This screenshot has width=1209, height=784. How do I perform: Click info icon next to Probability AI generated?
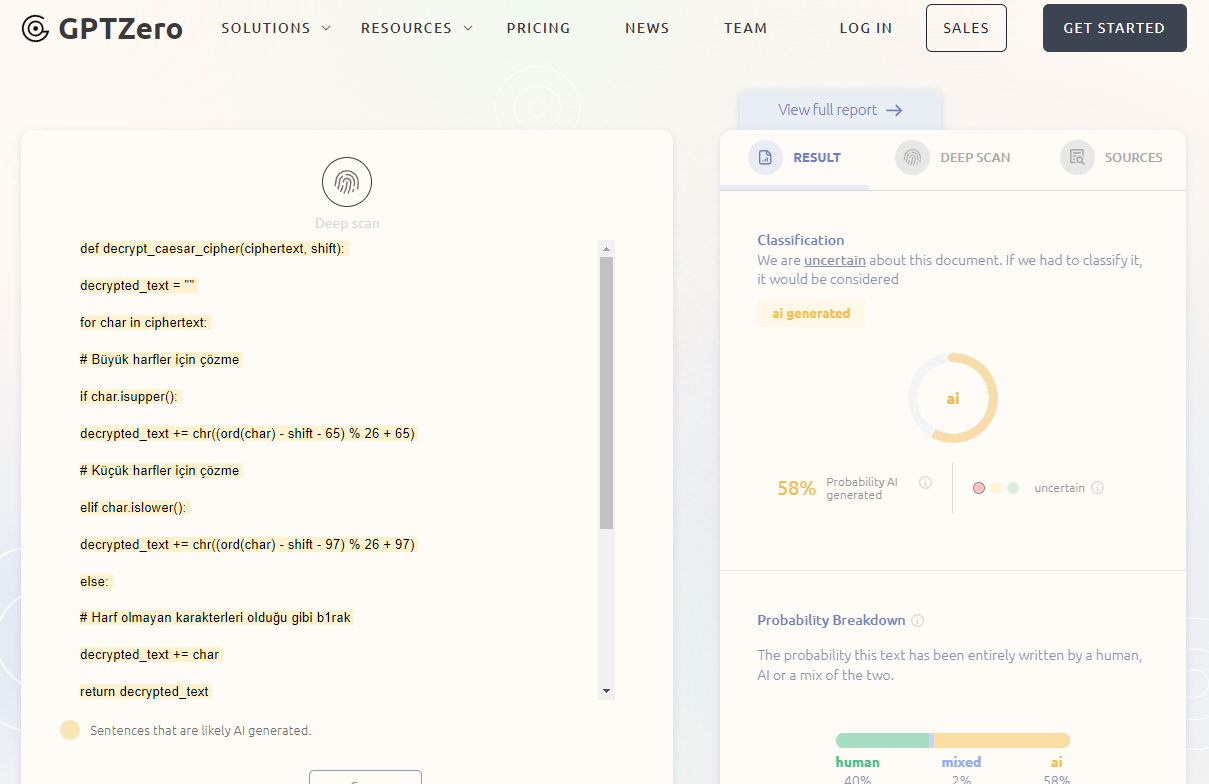(x=925, y=482)
